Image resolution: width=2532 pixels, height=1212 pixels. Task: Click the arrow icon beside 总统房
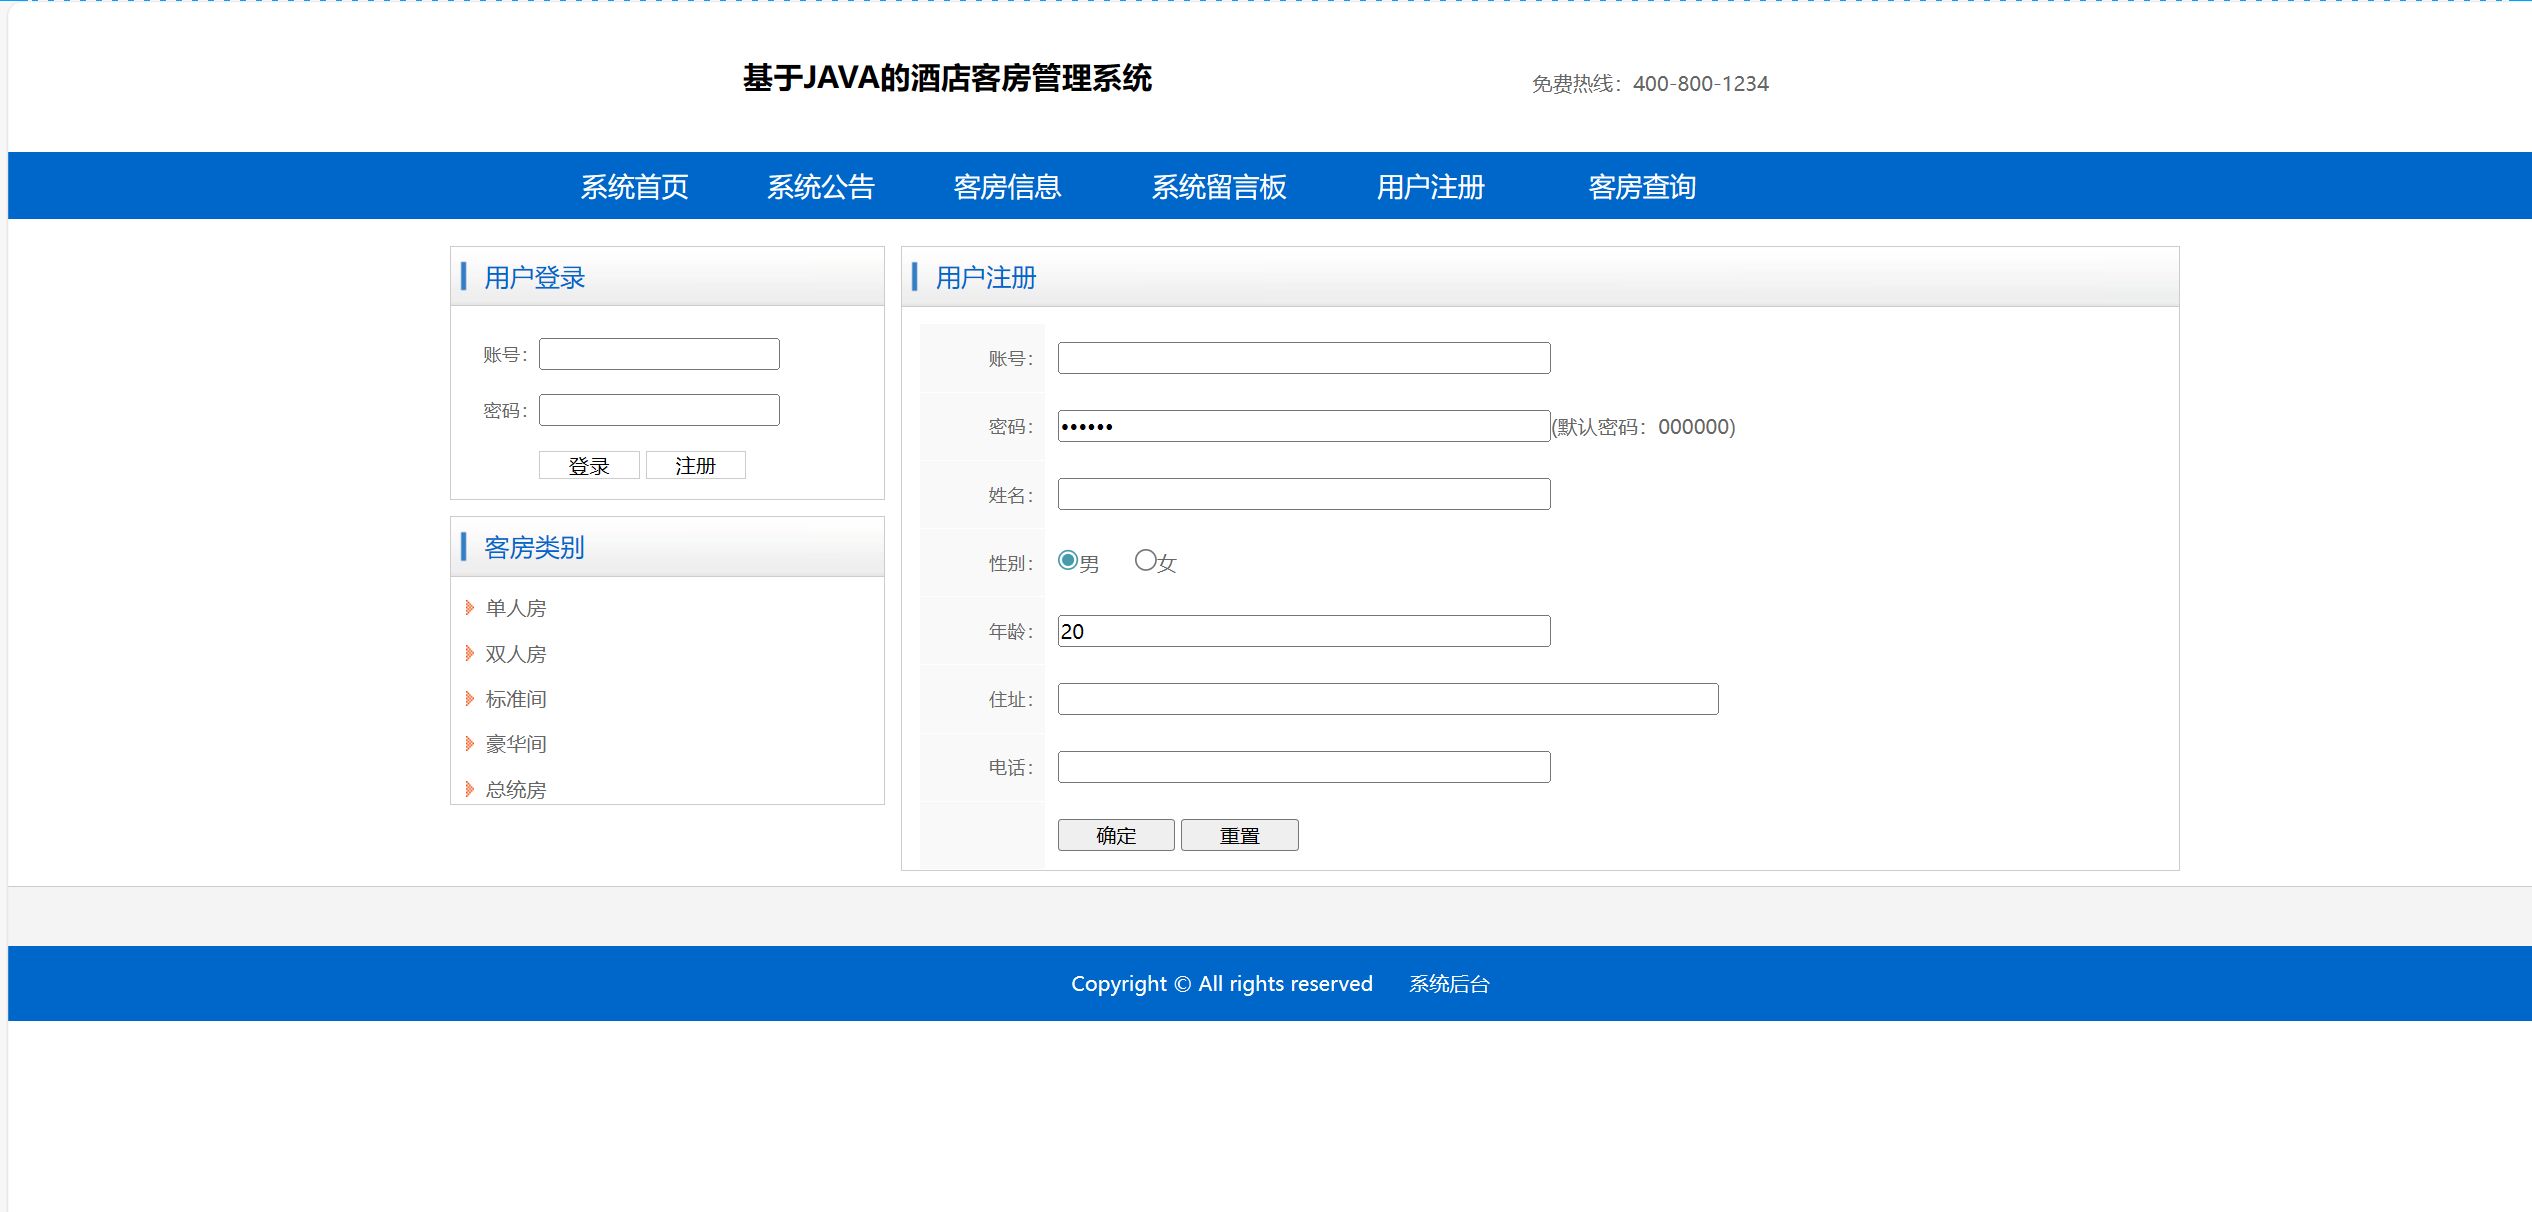(469, 789)
